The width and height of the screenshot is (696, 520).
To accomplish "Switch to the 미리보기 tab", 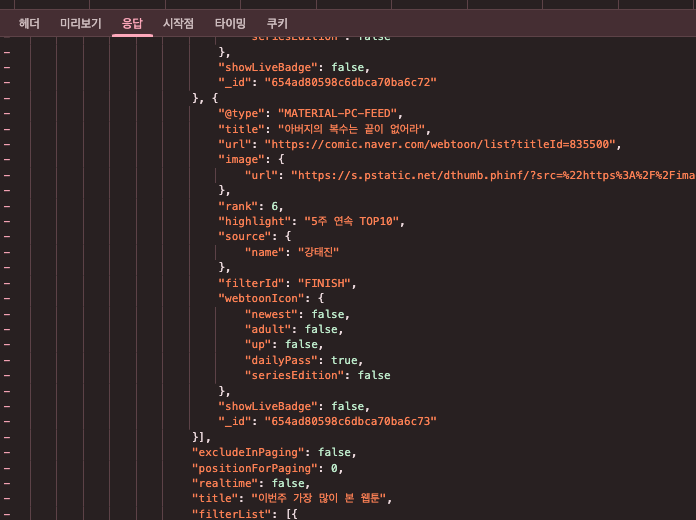I will click(x=80, y=23).
